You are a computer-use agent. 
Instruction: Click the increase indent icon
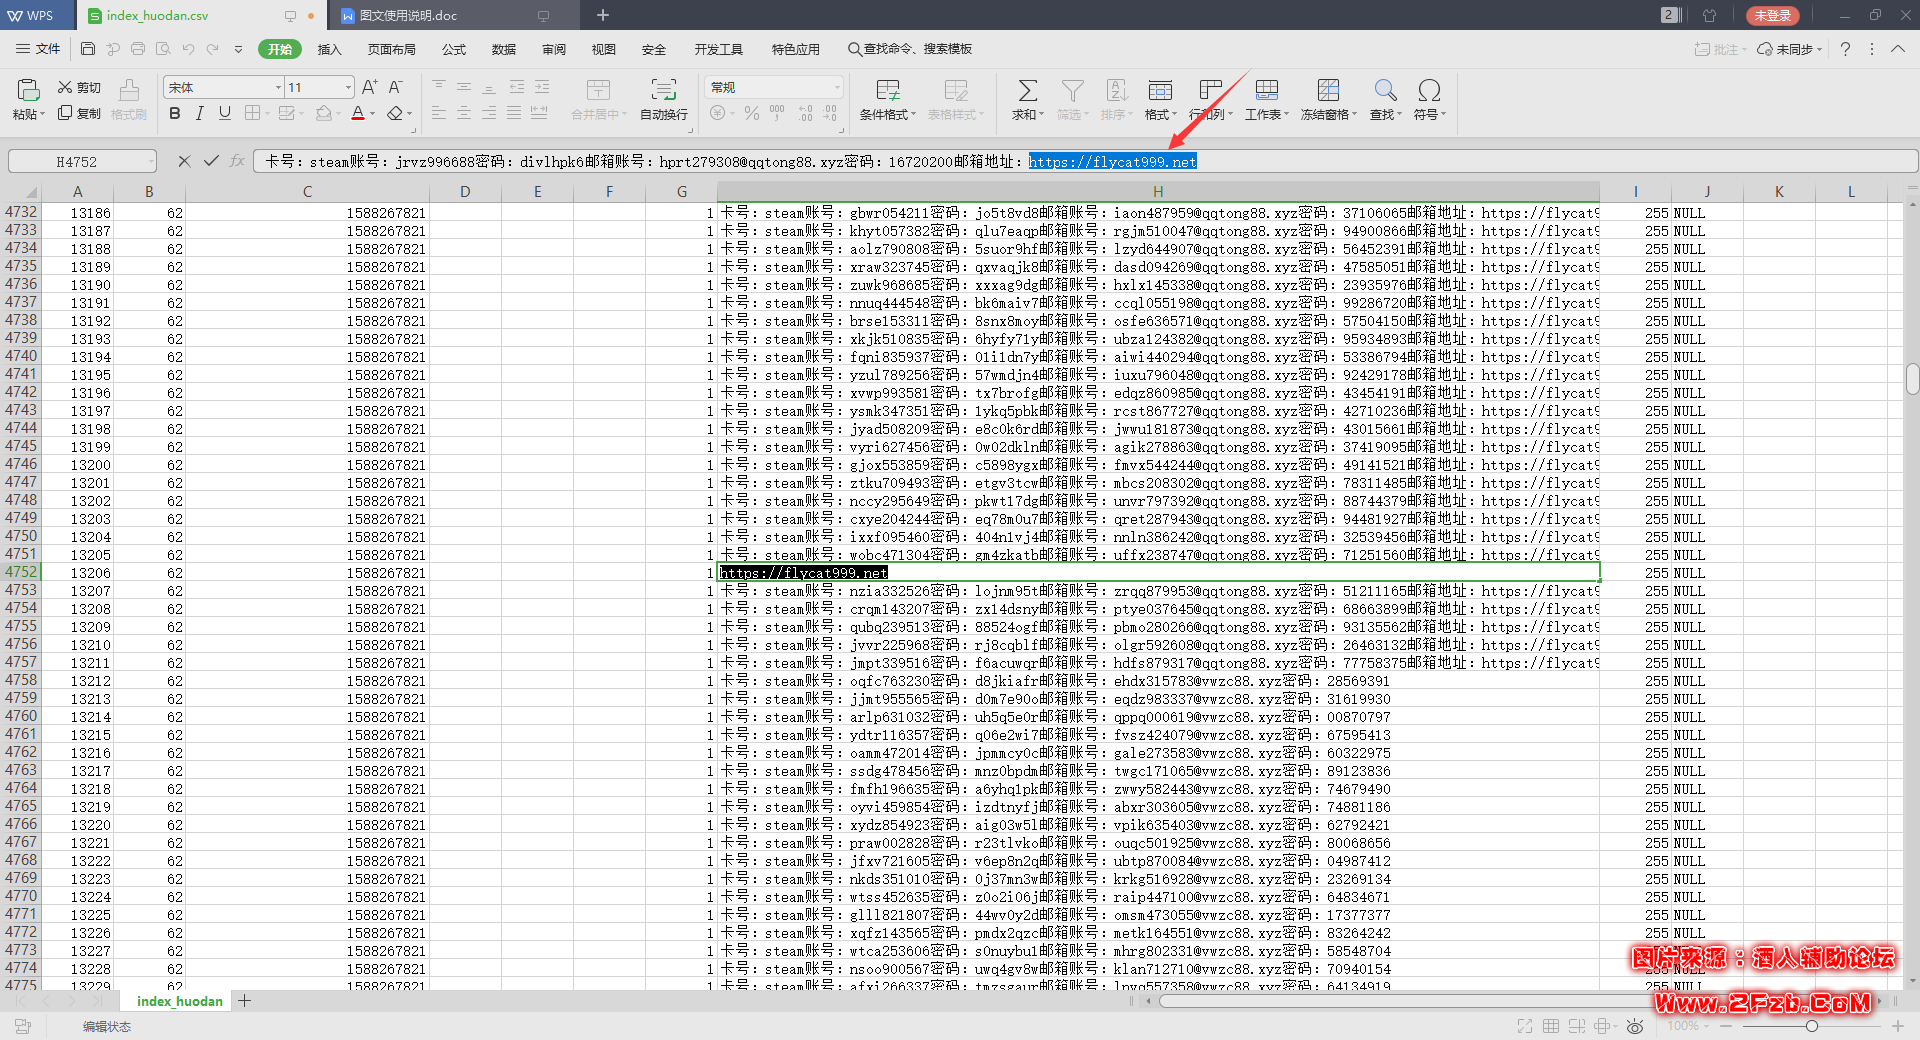click(x=542, y=87)
